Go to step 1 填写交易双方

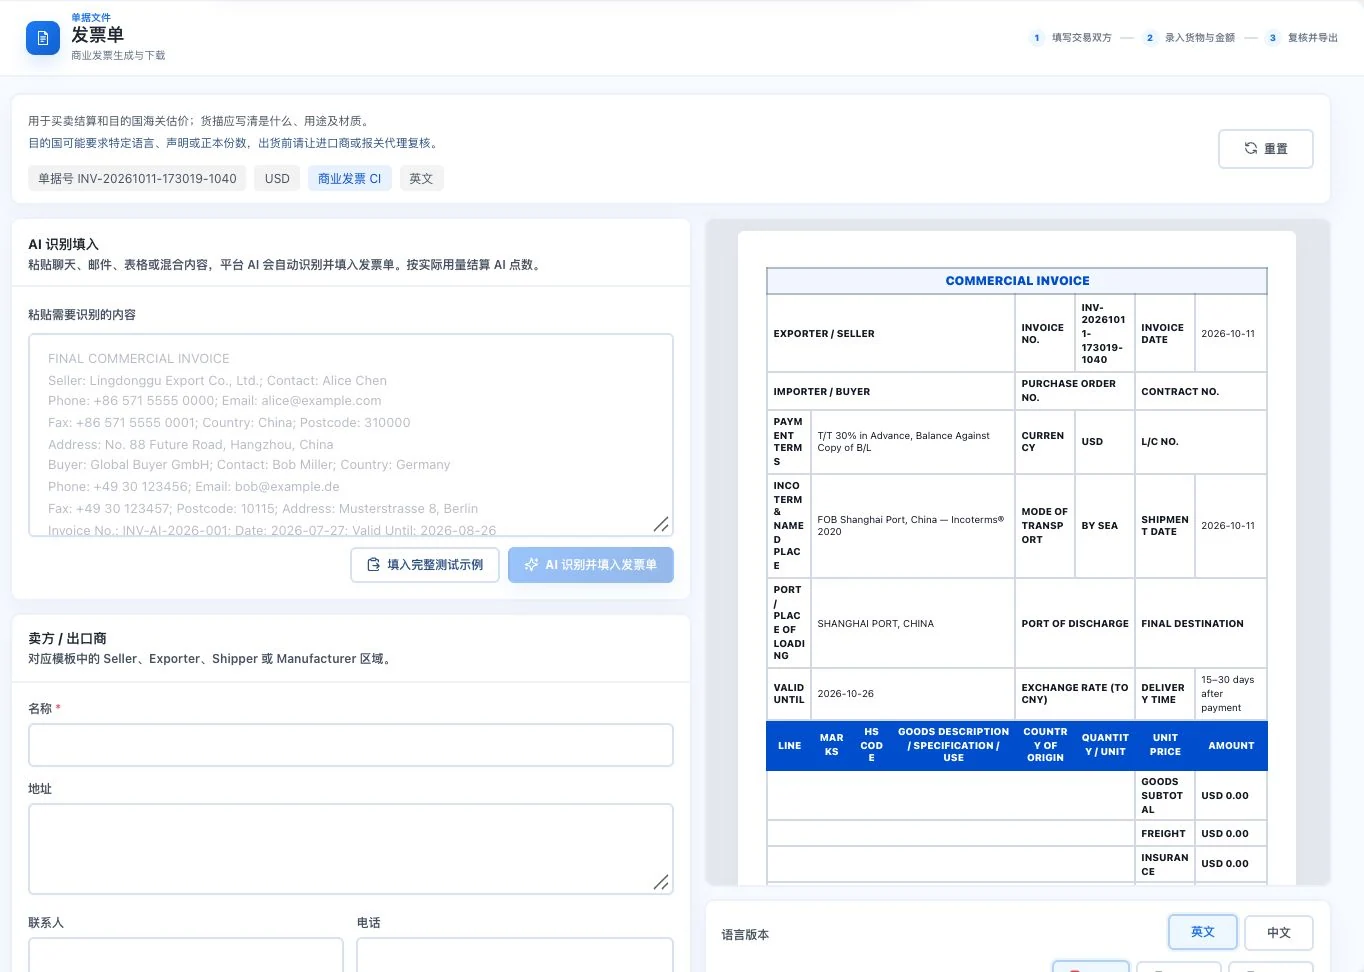pyautogui.click(x=1071, y=38)
